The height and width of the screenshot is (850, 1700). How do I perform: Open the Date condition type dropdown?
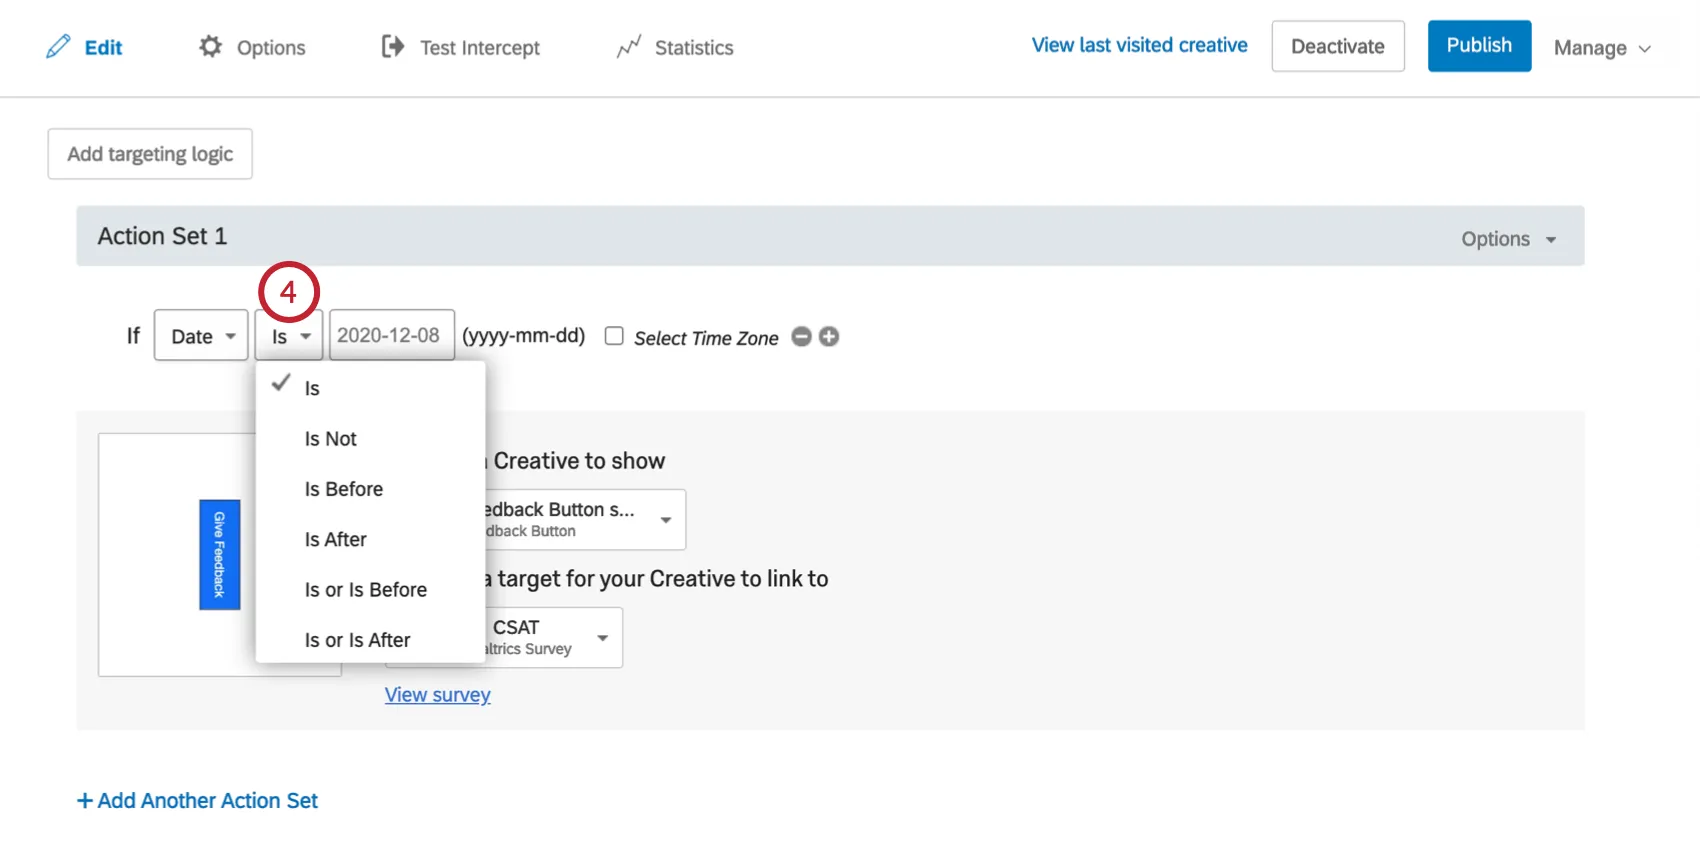[201, 336]
